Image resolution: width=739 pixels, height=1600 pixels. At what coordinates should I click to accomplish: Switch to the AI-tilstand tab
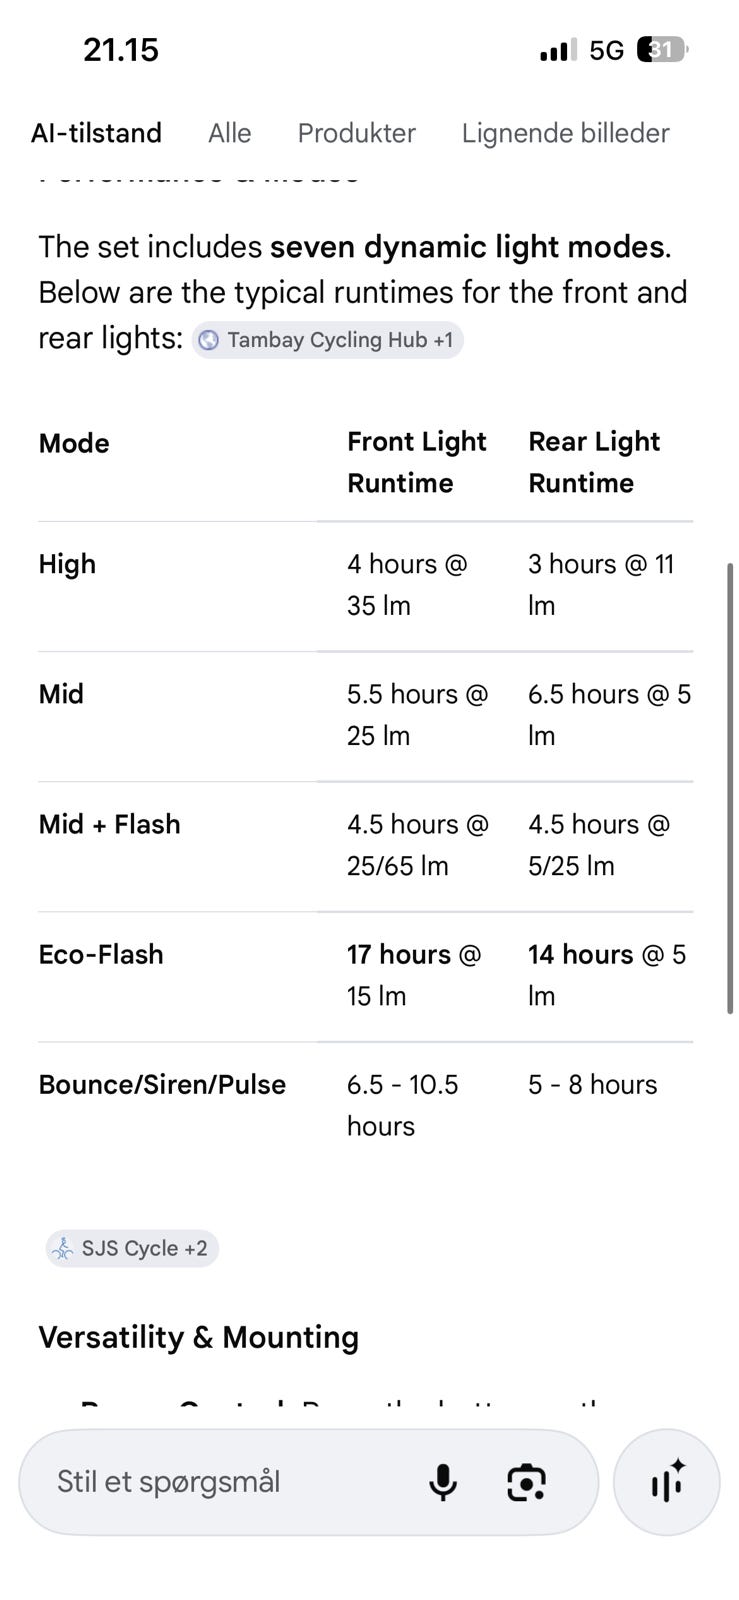96,133
